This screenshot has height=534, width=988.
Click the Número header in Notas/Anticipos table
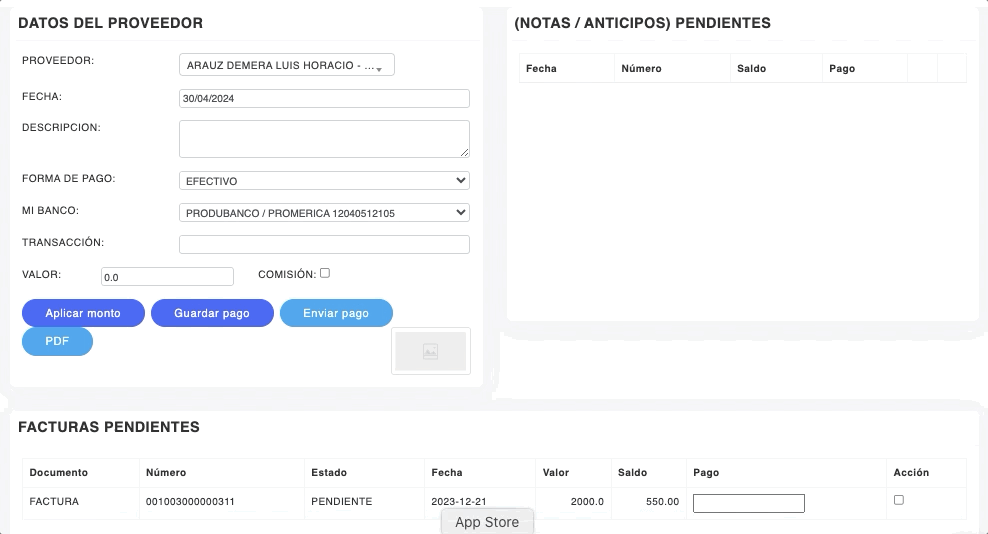click(641, 68)
